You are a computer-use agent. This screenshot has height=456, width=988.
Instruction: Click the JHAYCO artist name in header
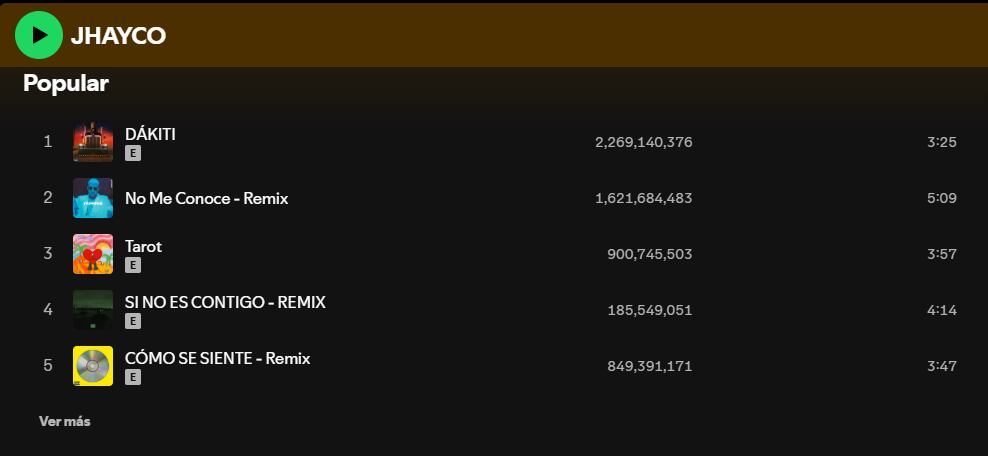pyautogui.click(x=118, y=36)
